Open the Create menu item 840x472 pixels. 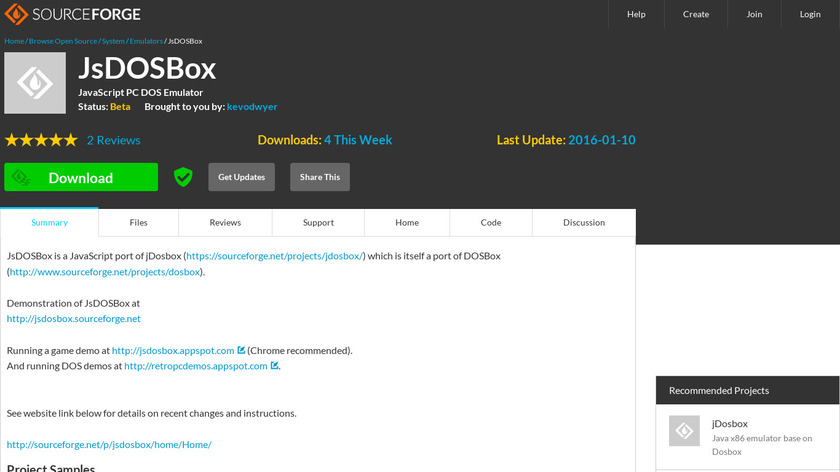point(696,14)
